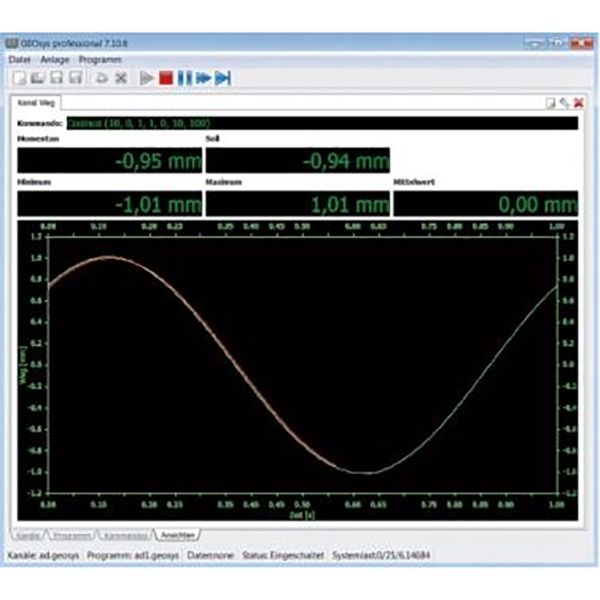The image size is (600, 600).
Task: Open the Datei menu
Action: coord(20,61)
